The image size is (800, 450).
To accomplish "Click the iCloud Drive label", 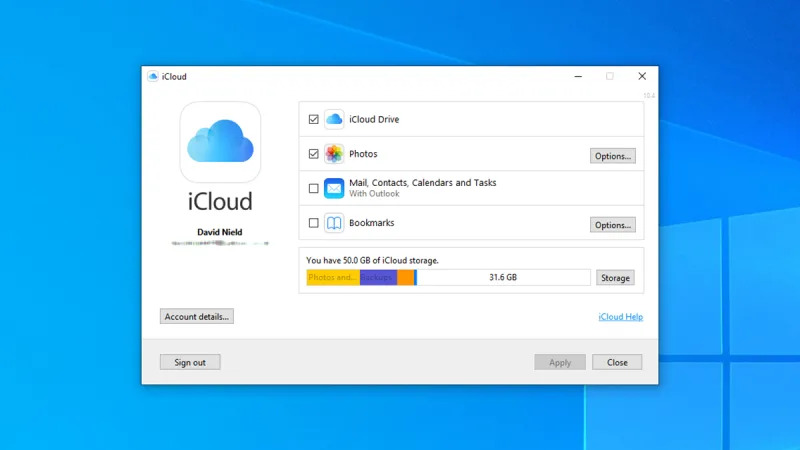I will (374, 119).
